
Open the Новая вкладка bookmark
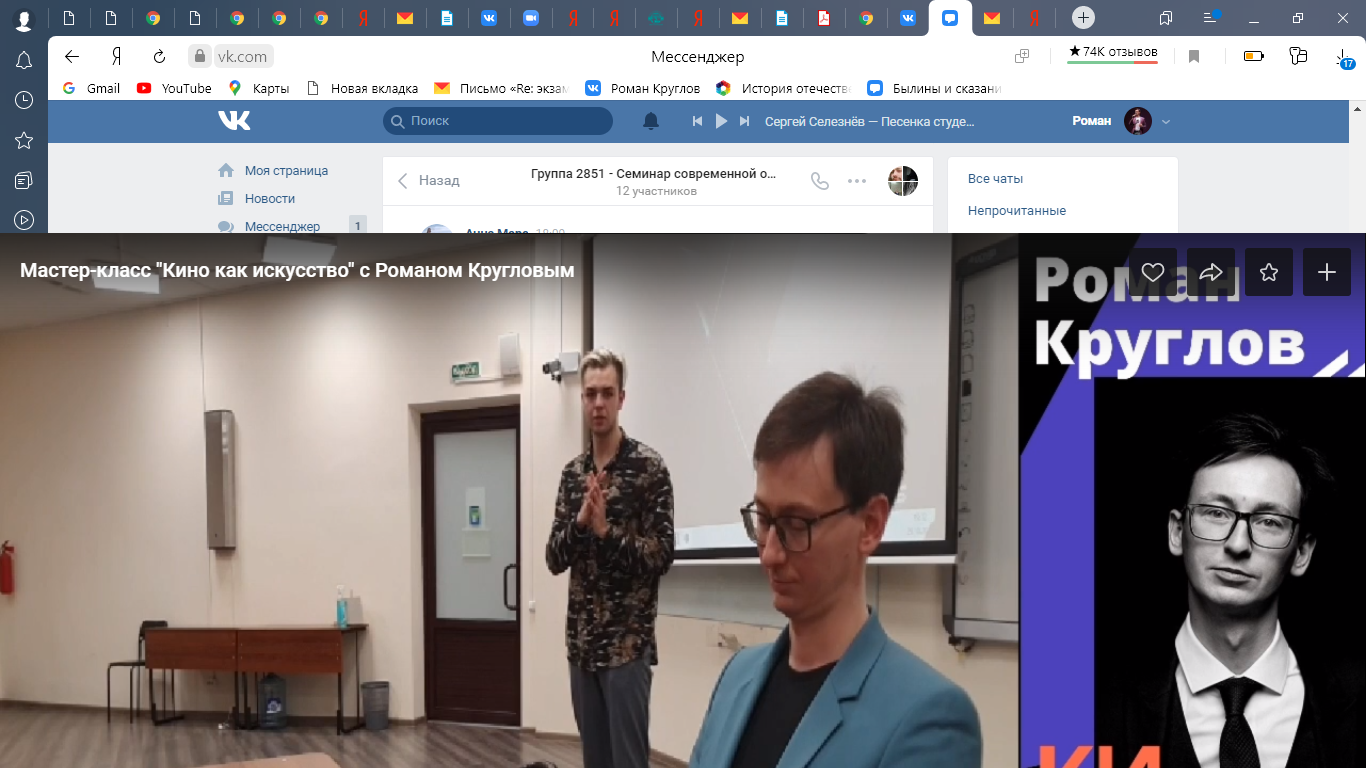tap(362, 88)
